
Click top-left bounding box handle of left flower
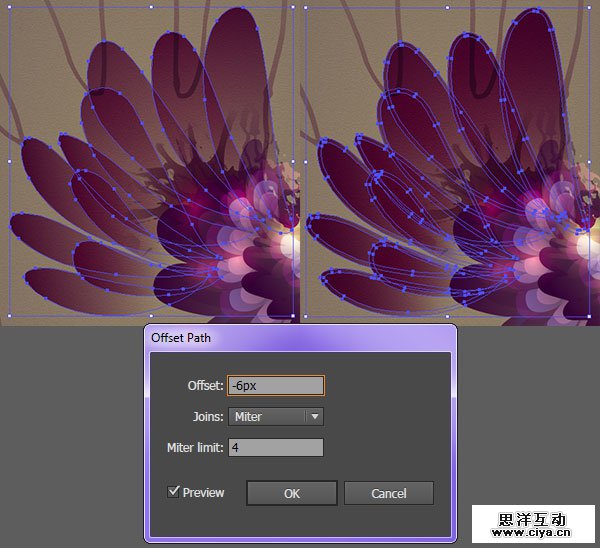pos(10,7)
